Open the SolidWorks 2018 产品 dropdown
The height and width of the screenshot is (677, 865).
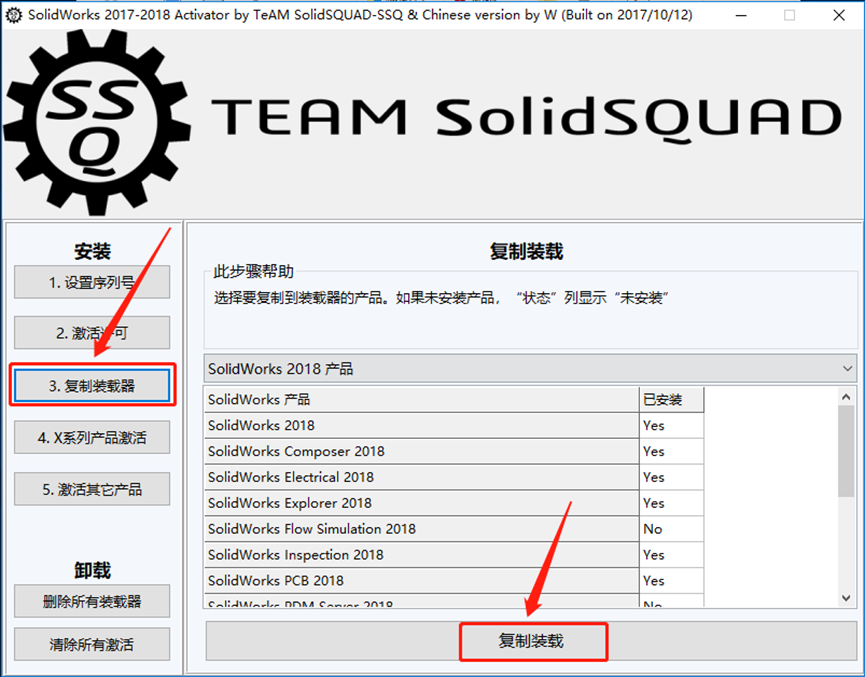(525, 368)
